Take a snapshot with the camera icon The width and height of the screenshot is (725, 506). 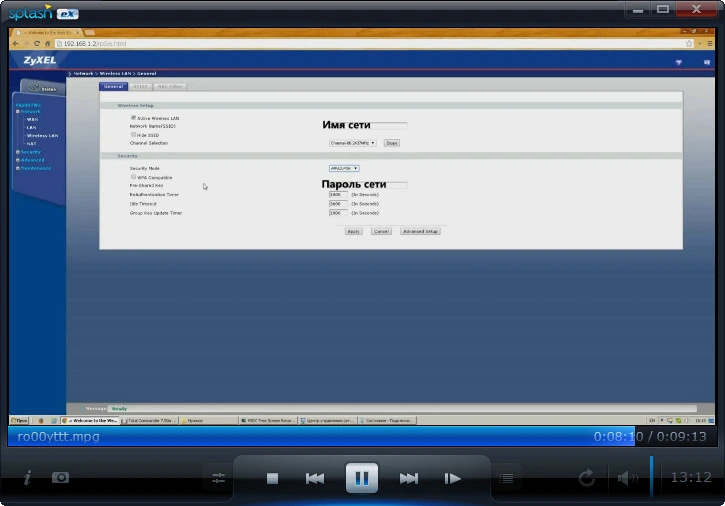click(60, 477)
